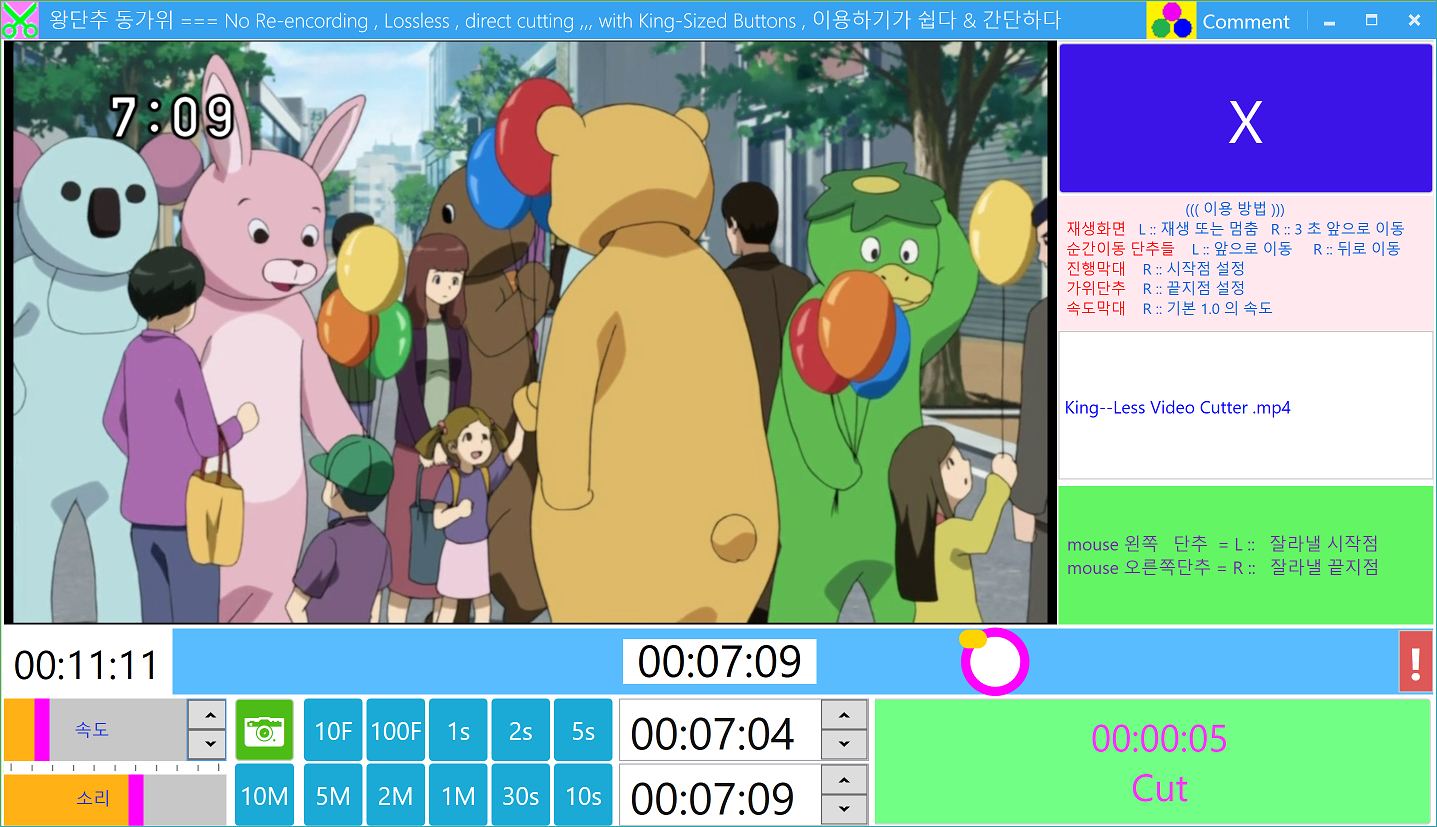Increase start time 00:07:04 with up arrow
This screenshot has width=1437, height=827.
pyautogui.click(x=845, y=715)
